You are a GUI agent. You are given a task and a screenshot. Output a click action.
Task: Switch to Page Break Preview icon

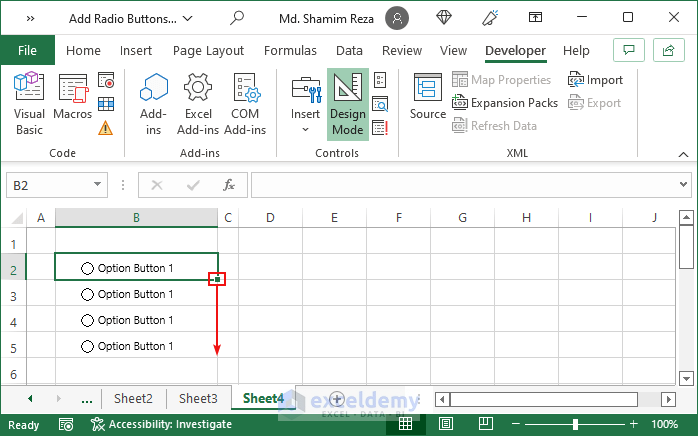[x=485, y=424]
